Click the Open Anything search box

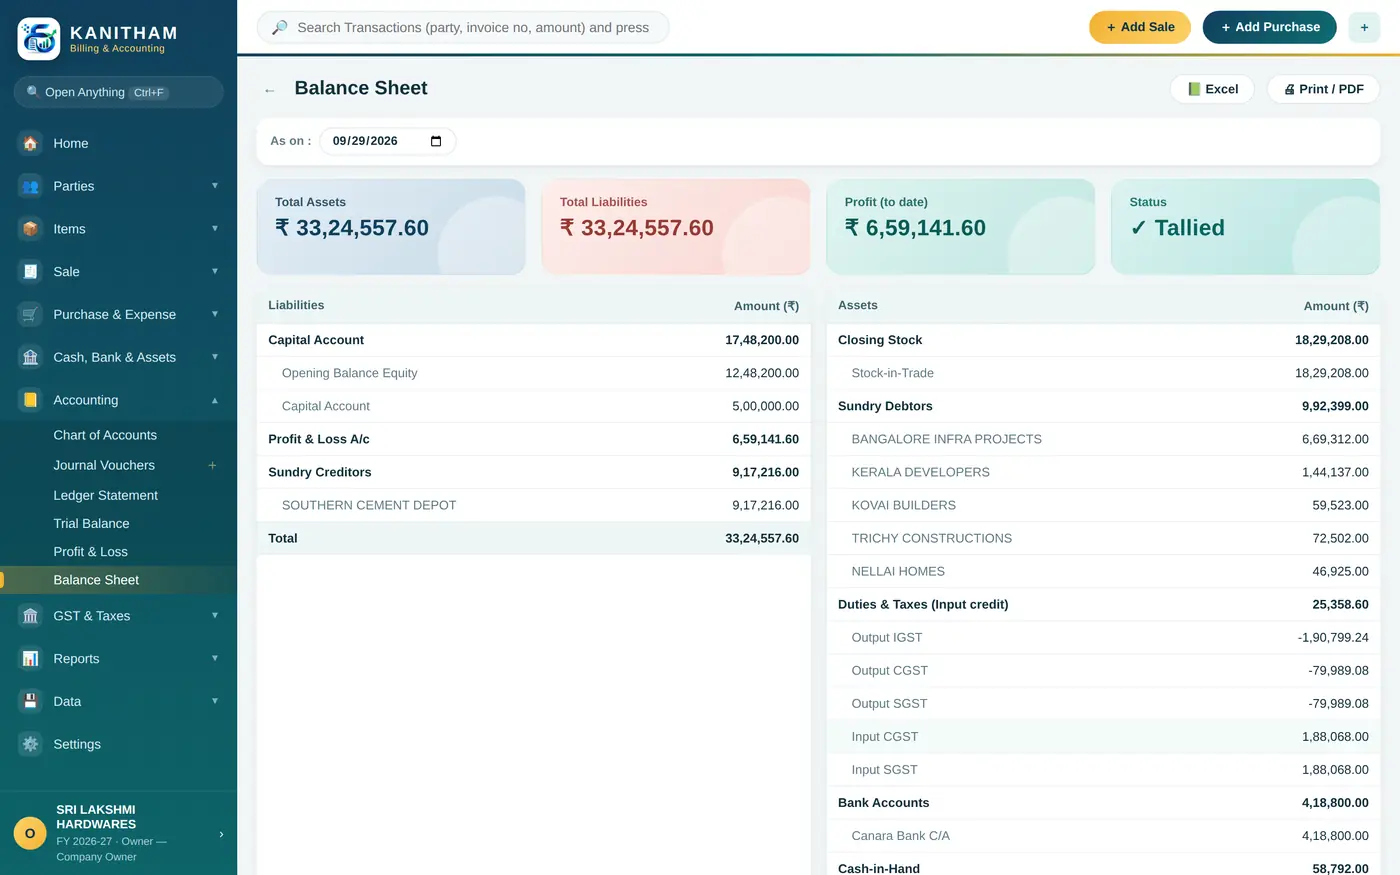(x=118, y=92)
